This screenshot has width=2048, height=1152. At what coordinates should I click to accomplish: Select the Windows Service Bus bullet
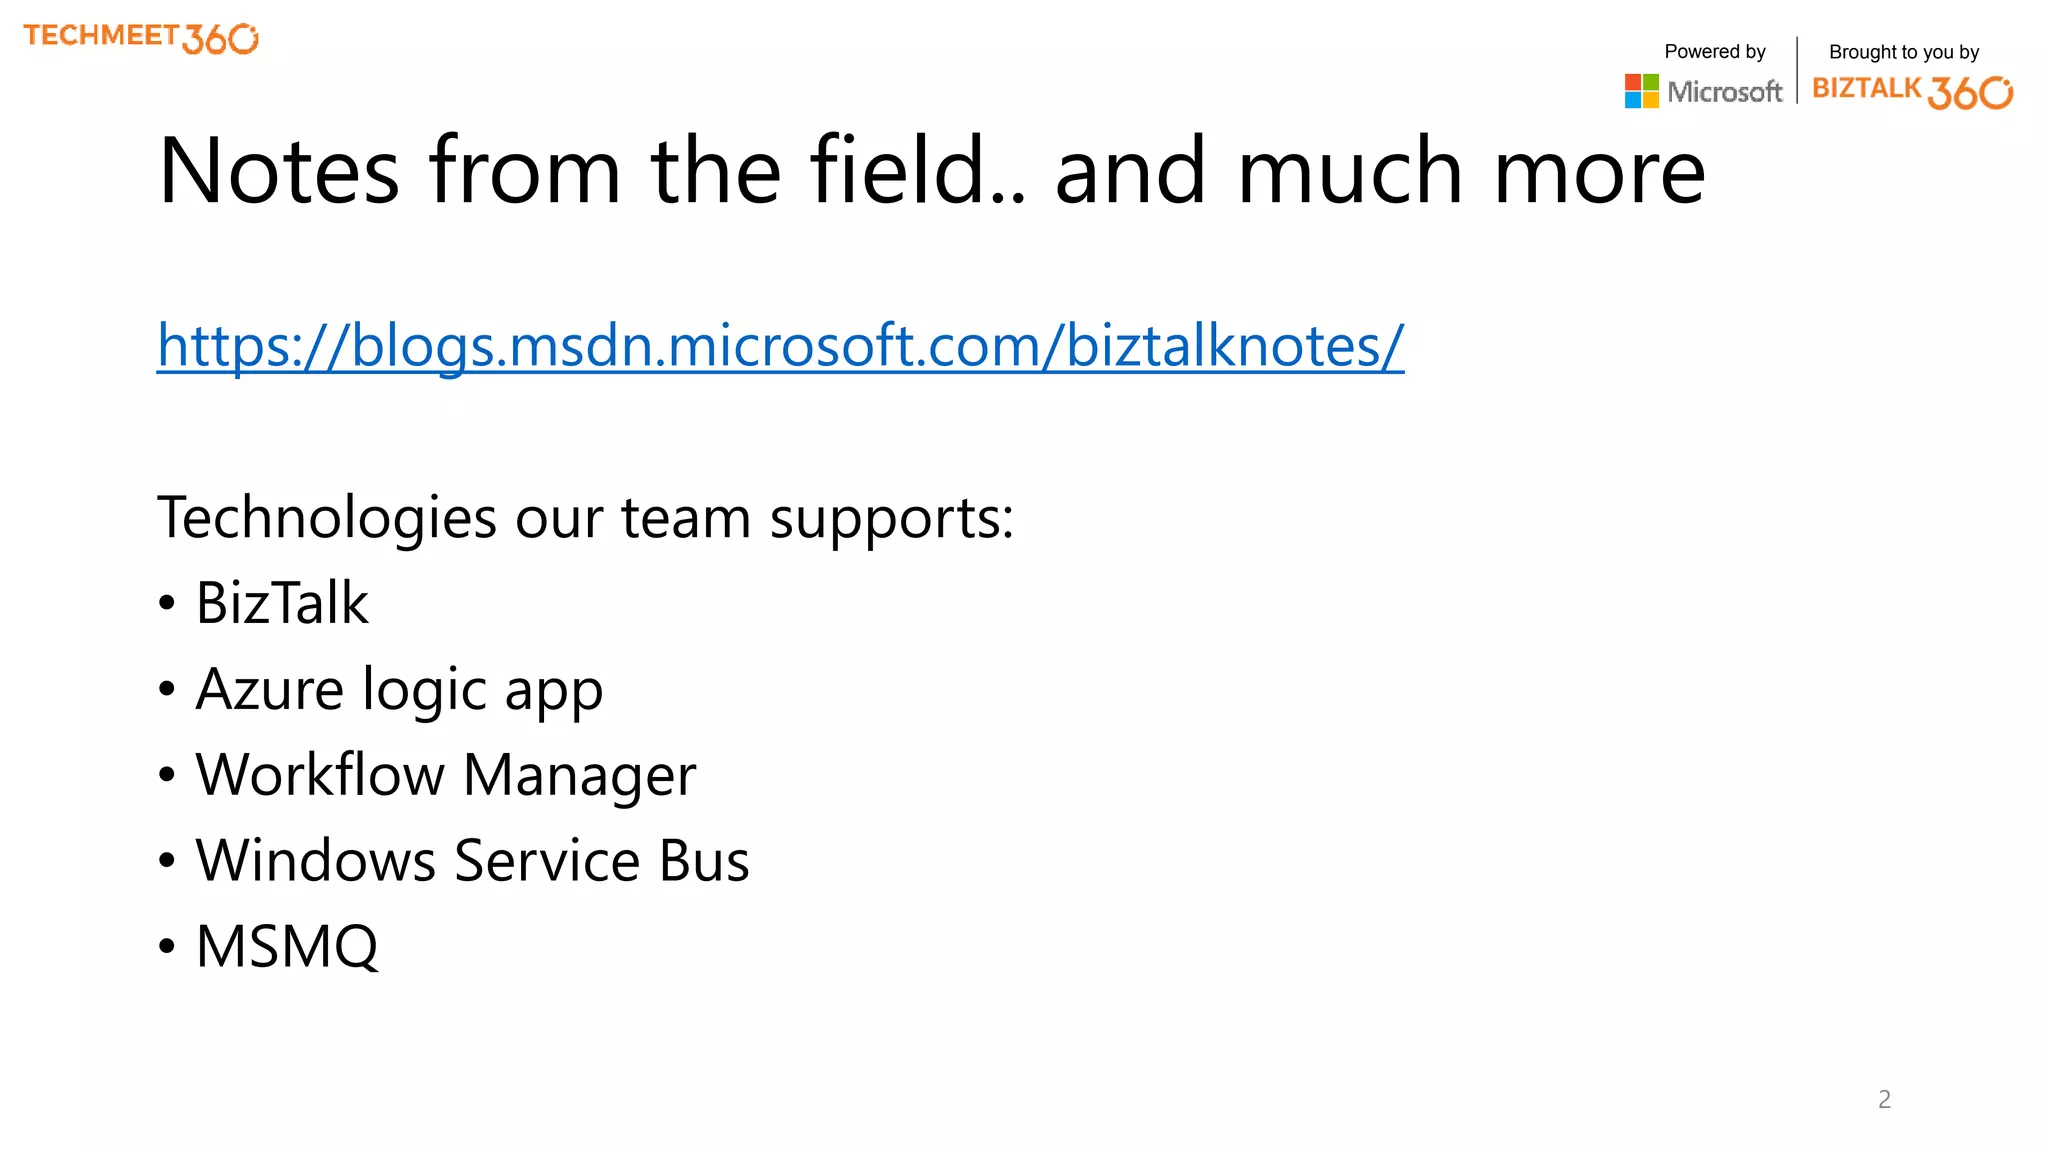coord(454,860)
